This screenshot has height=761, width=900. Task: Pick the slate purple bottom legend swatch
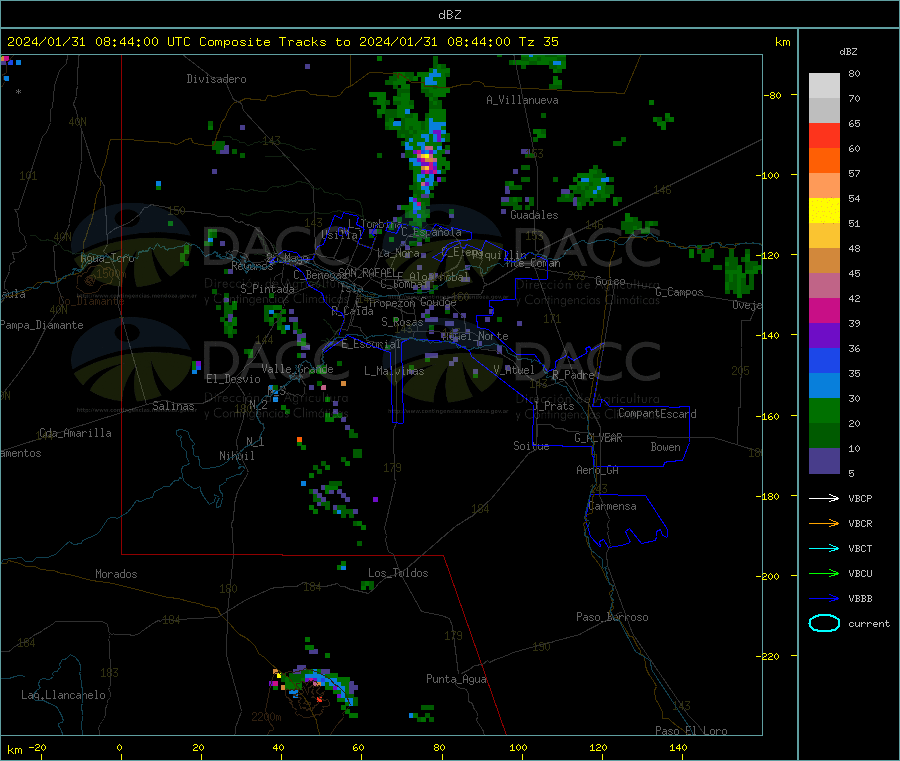[824, 461]
